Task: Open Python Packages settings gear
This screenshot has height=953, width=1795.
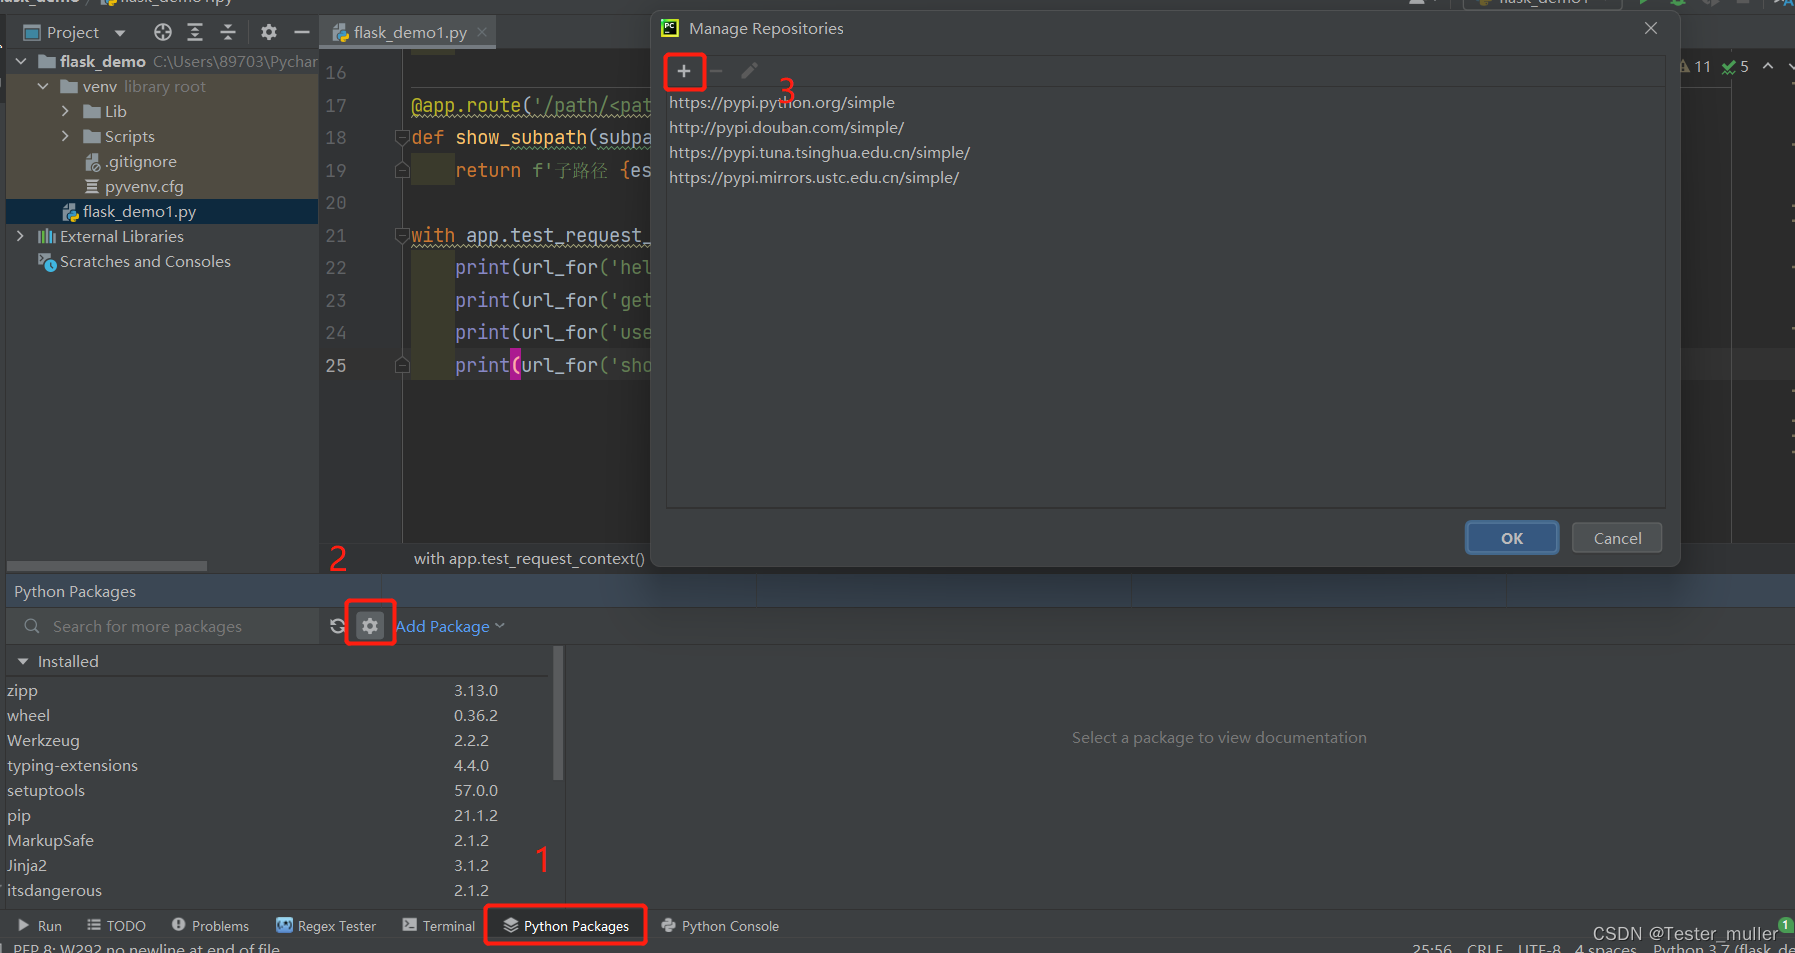Action: pyautogui.click(x=370, y=626)
